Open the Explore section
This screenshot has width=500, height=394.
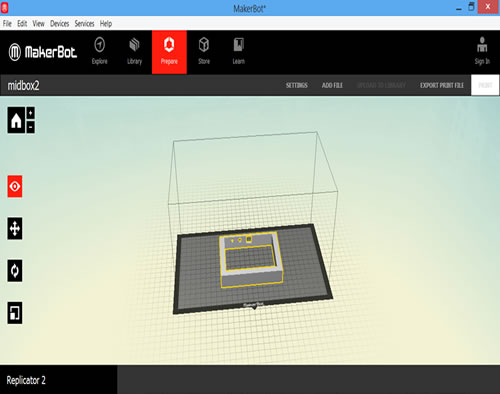100,52
